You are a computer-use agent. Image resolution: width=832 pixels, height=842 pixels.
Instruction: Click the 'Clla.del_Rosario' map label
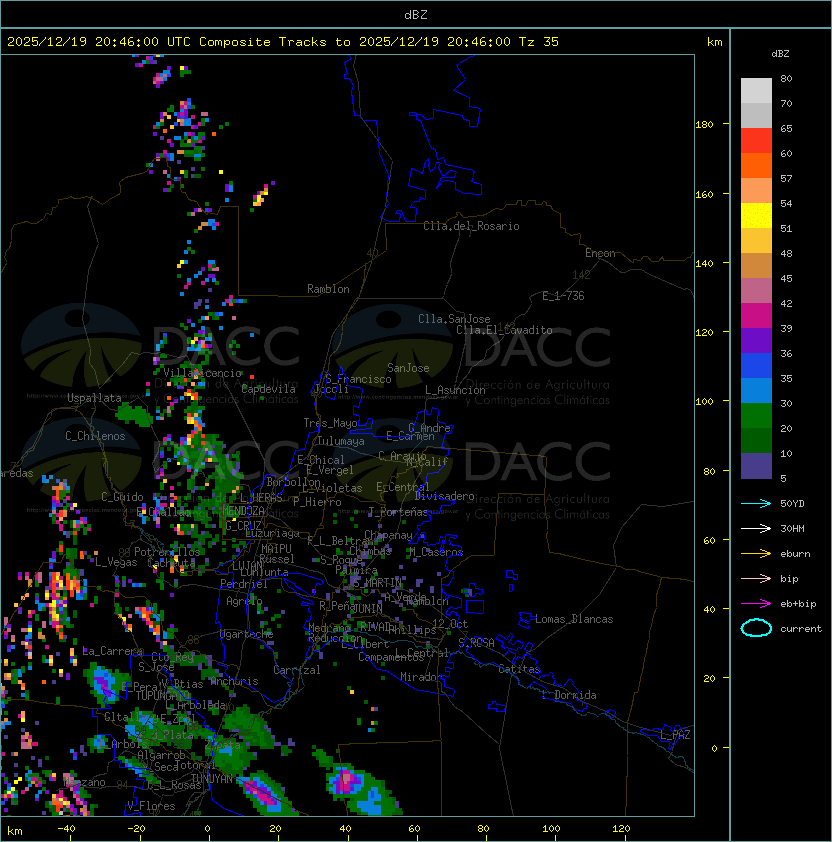[471, 226]
